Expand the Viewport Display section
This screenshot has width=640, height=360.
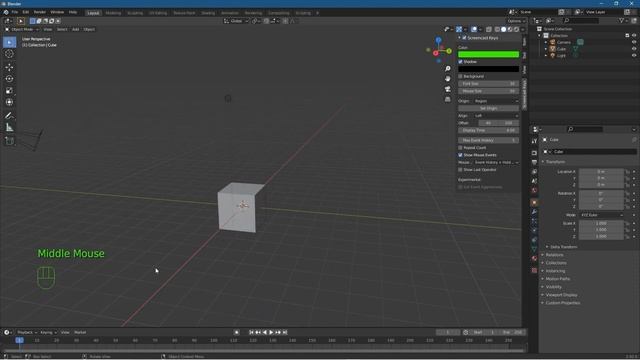(x=561, y=295)
